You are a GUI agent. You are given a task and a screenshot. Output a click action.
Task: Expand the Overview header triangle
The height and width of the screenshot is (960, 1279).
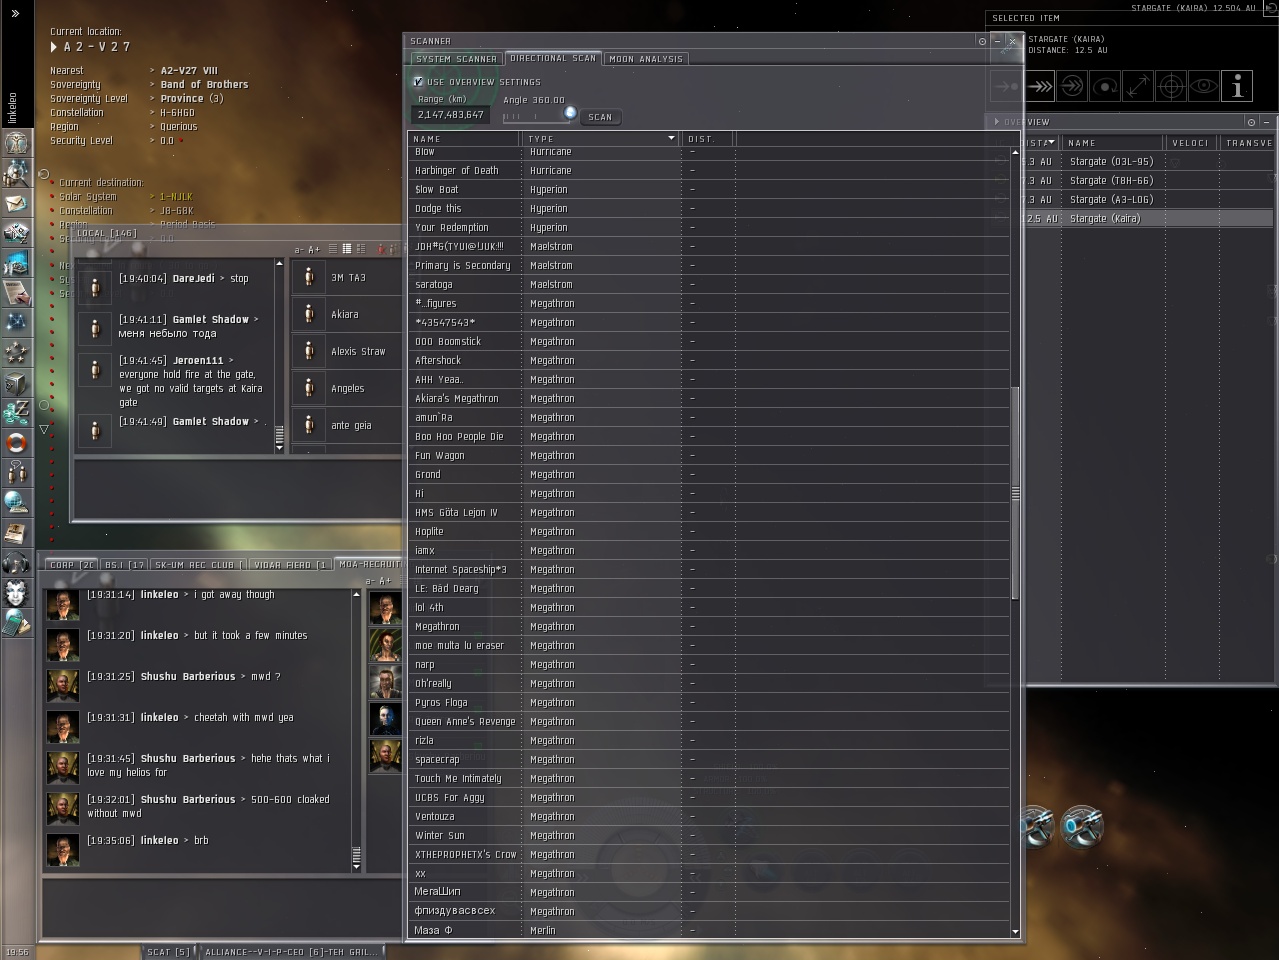(997, 122)
